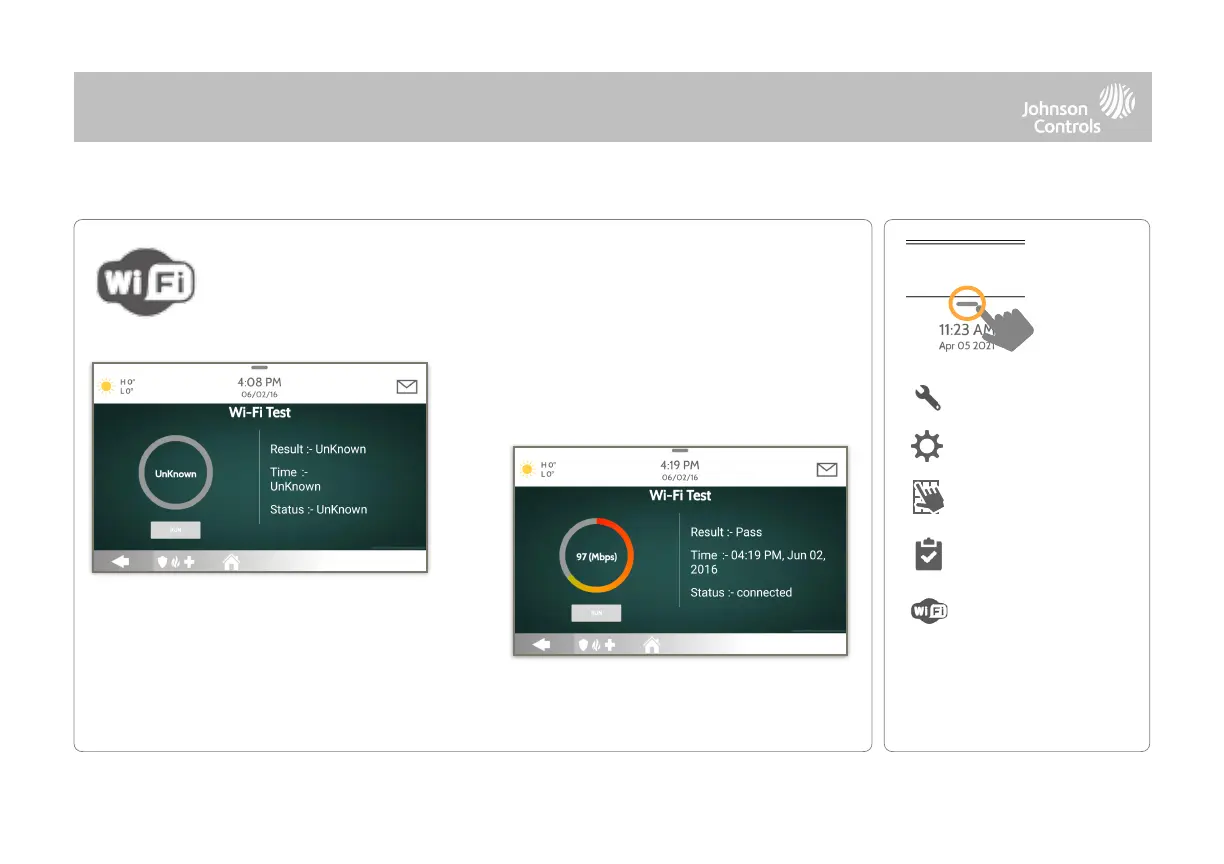Tap the 'Result :- UnKnown' line
The height and width of the screenshot is (864, 1224).
pyautogui.click(x=318, y=449)
